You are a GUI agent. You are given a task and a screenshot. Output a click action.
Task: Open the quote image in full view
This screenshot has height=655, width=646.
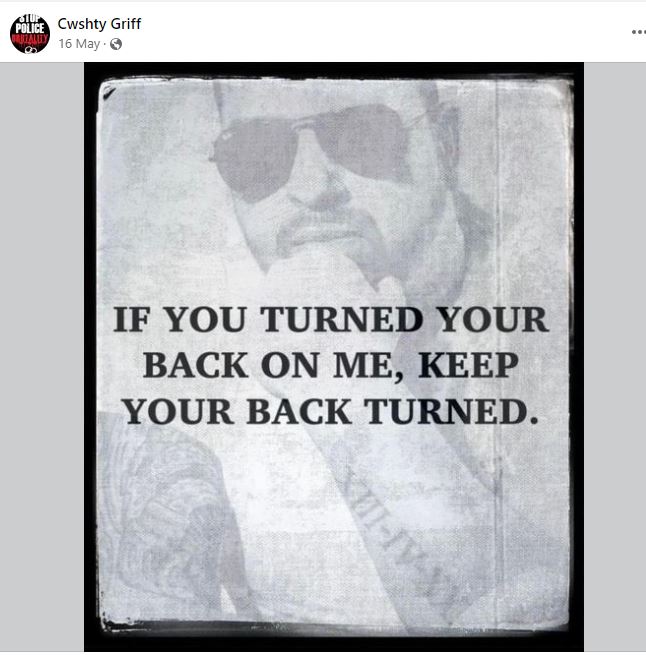[334, 356]
